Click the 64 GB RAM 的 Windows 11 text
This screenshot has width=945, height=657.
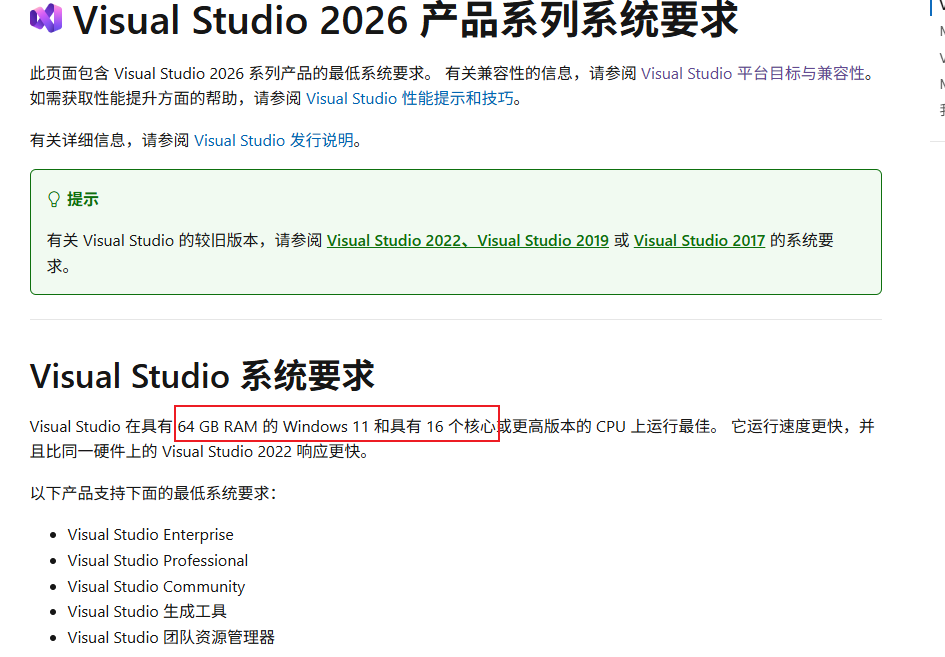273,427
